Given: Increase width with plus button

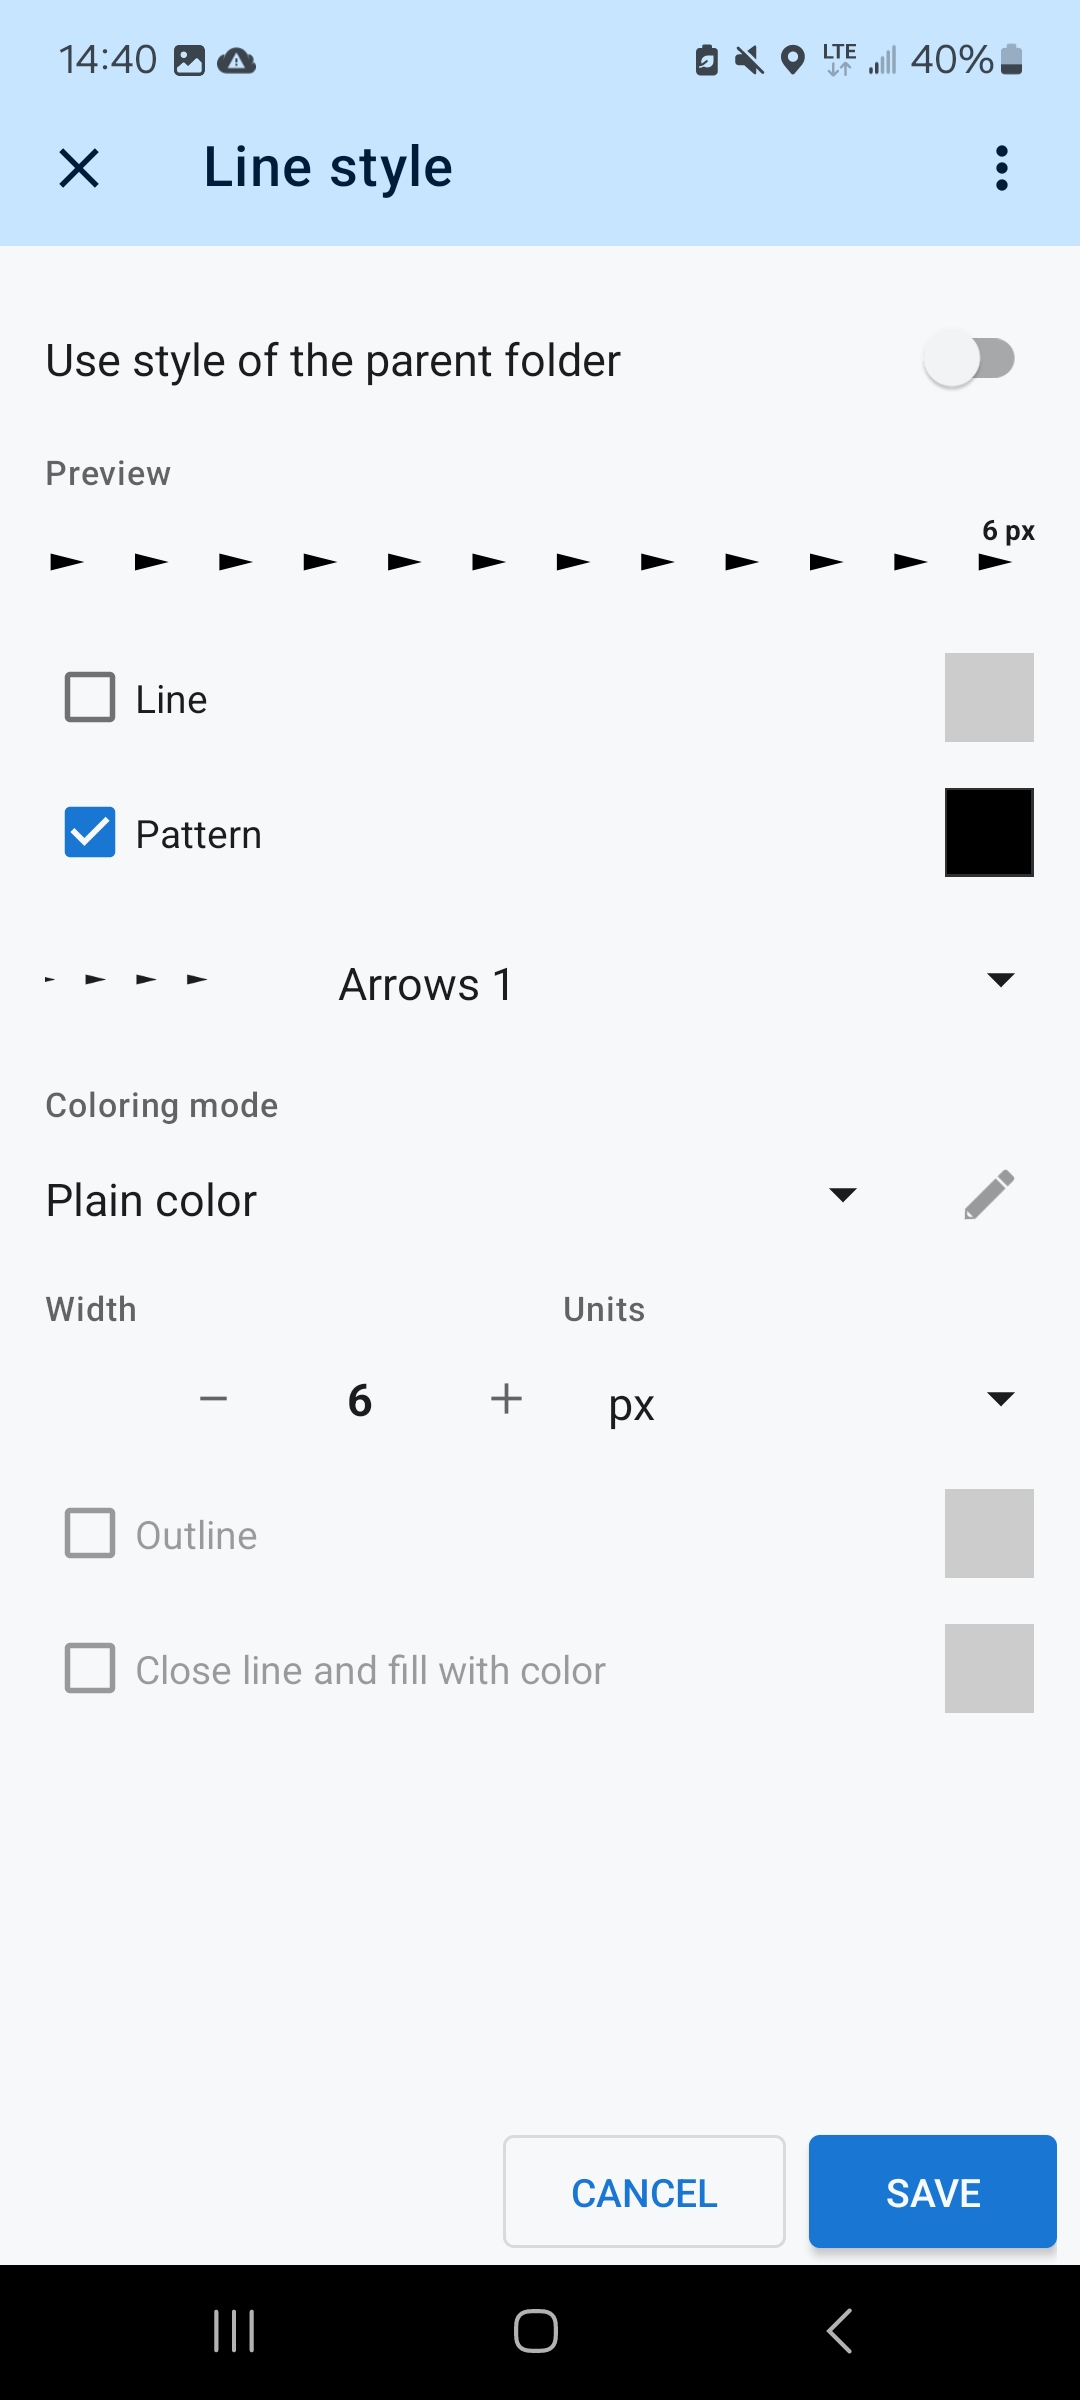Looking at the screenshot, I should pos(506,1399).
